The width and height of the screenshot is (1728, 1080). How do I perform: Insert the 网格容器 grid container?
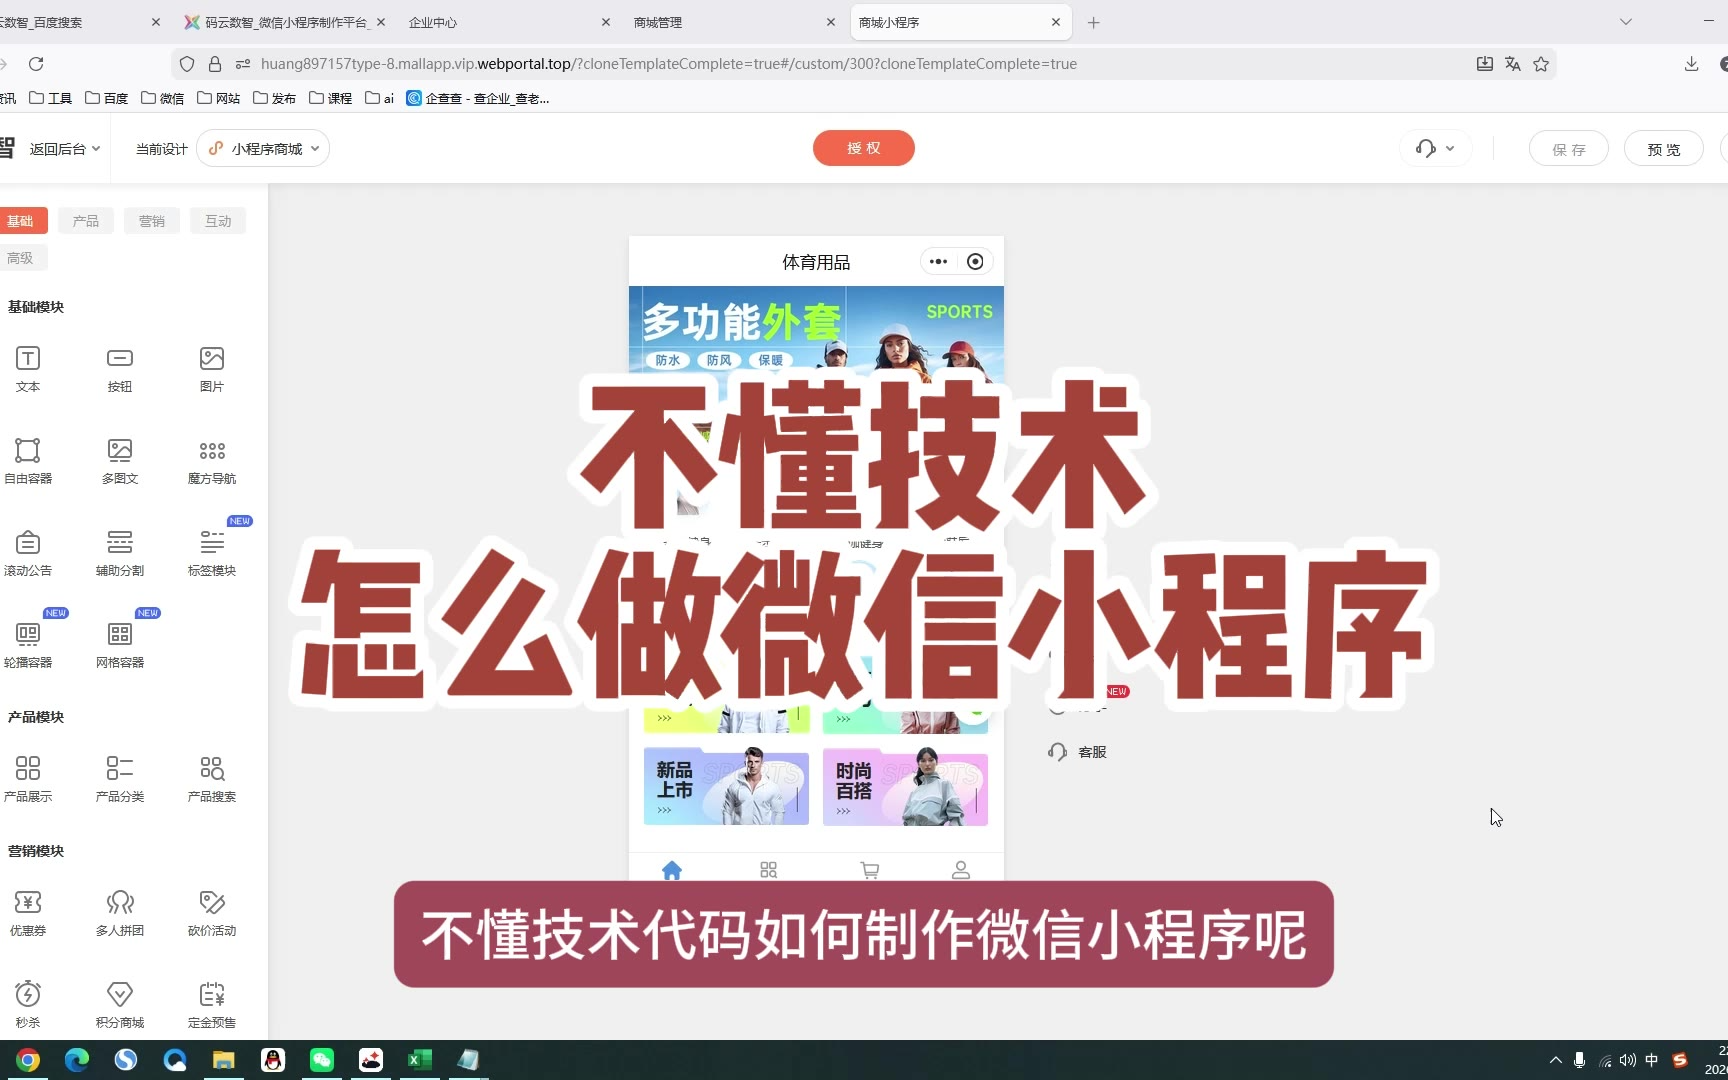click(x=120, y=644)
